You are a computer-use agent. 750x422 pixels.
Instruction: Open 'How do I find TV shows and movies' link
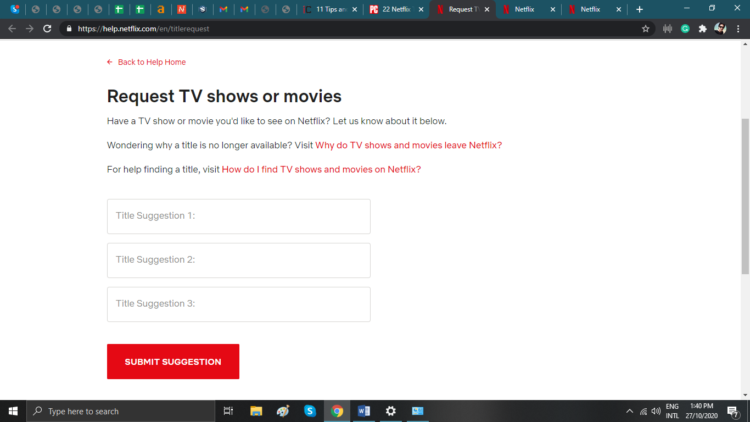click(x=321, y=169)
